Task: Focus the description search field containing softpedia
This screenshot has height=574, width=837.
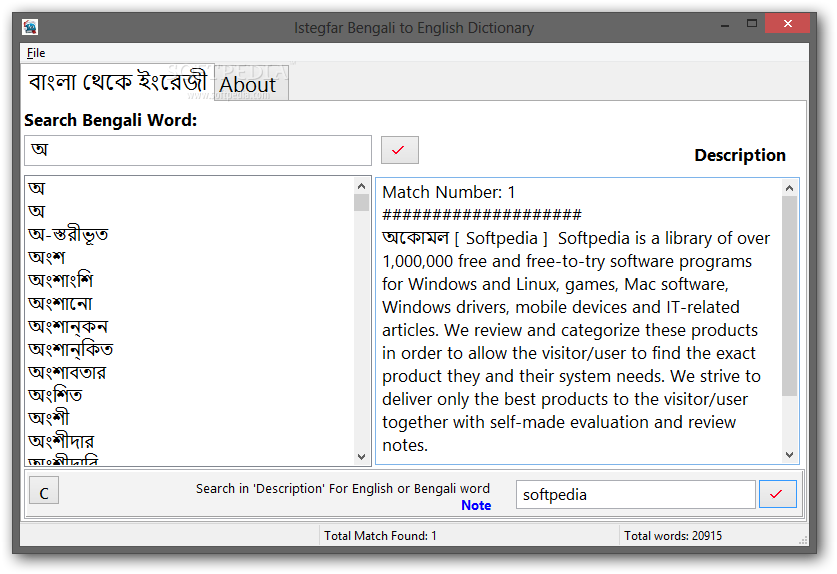Action: 635,494
